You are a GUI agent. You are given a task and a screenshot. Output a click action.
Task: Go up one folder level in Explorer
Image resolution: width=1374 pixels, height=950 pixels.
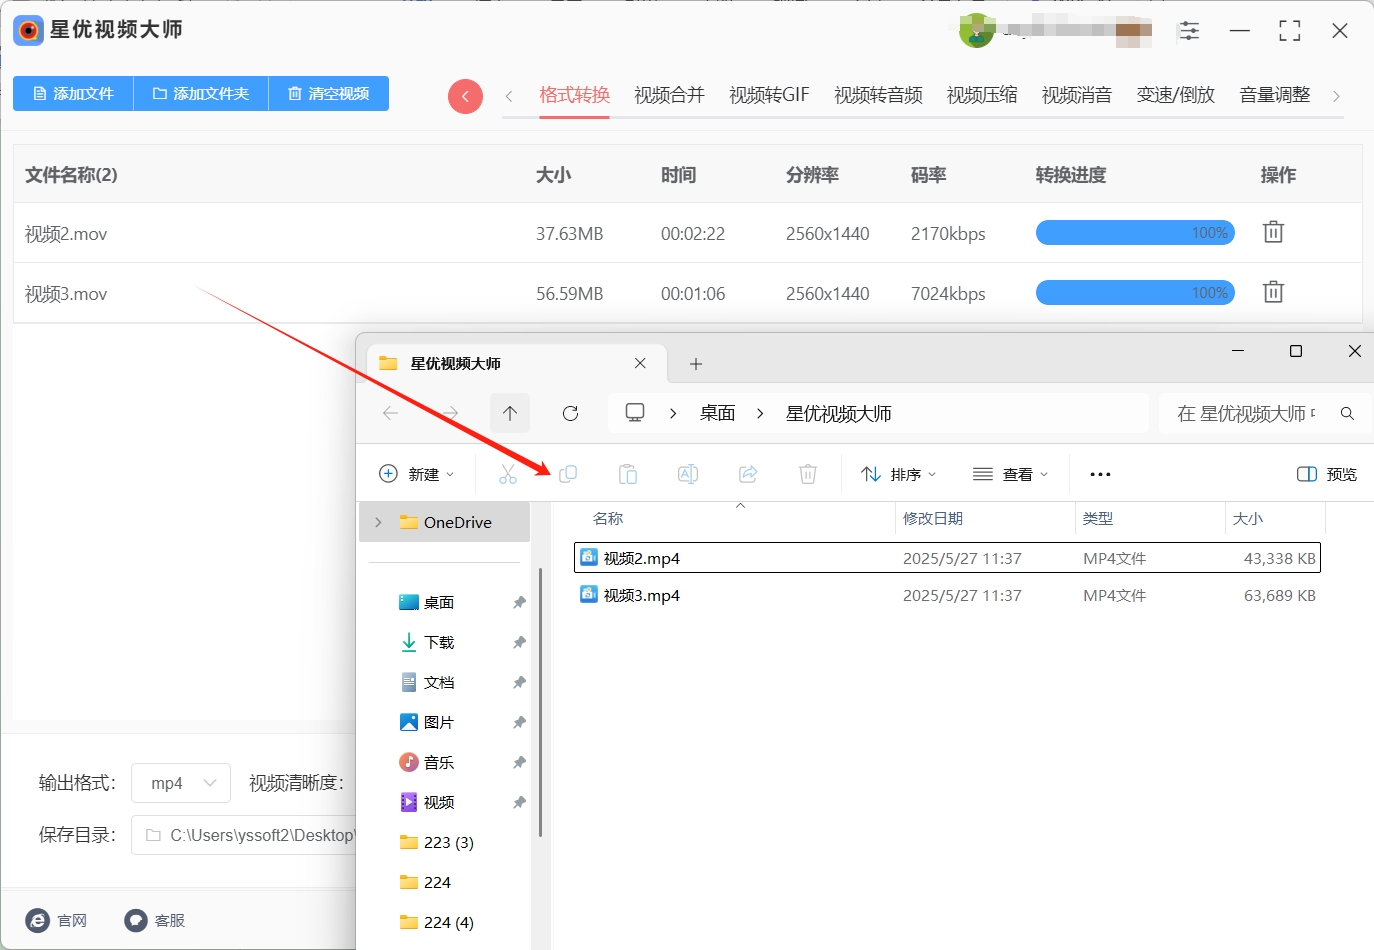point(510,413)
